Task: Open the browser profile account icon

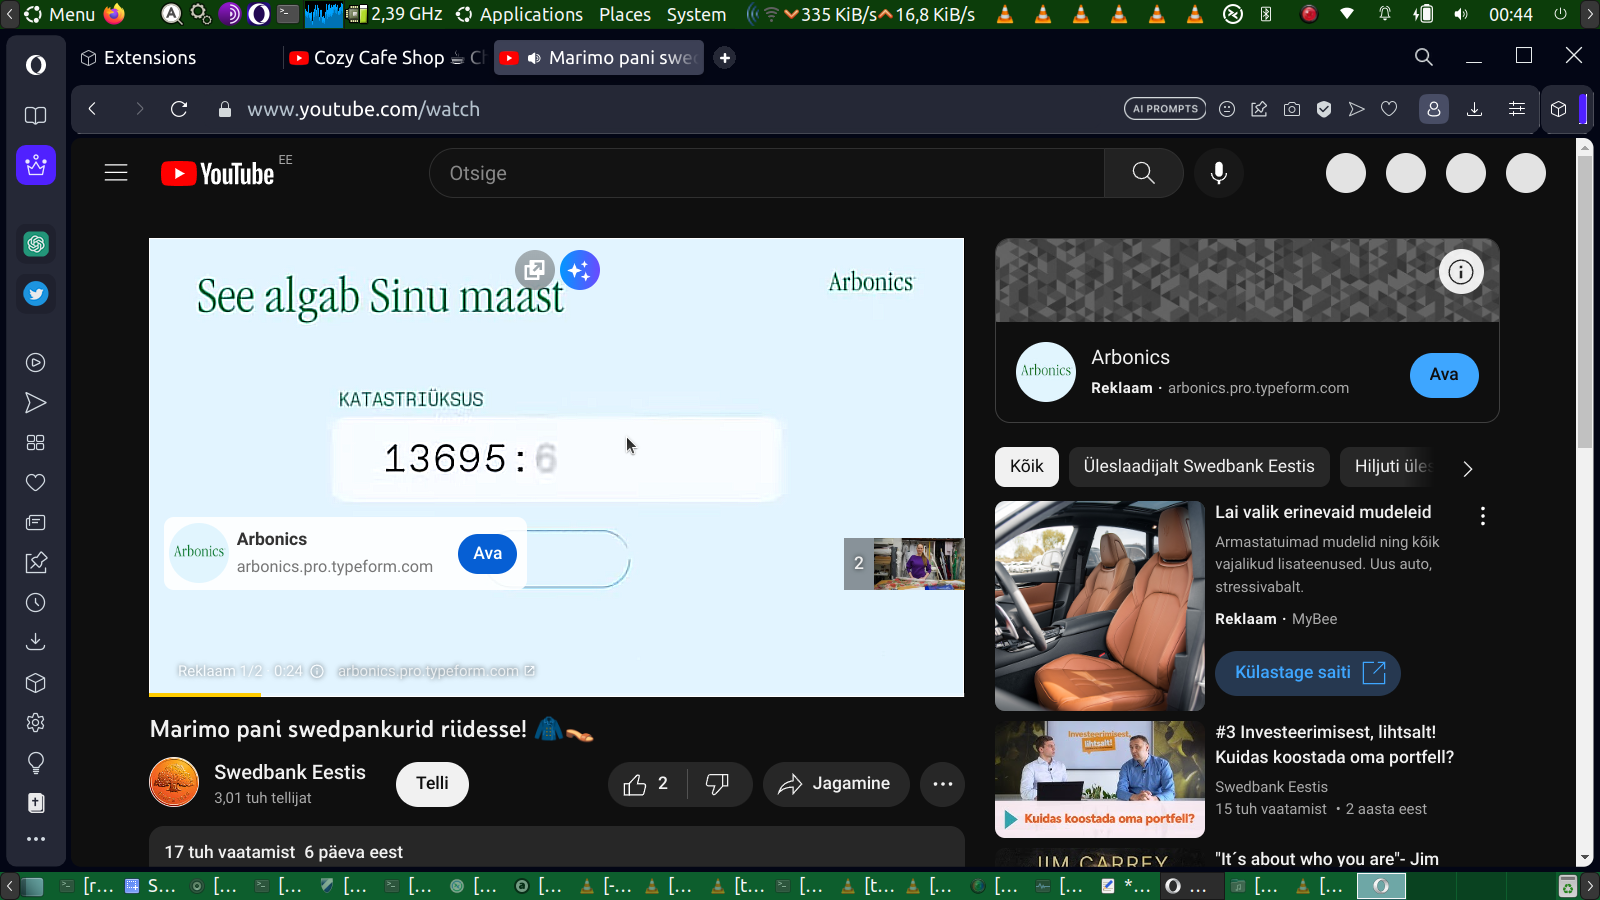Action: [x=1434, y=109]
